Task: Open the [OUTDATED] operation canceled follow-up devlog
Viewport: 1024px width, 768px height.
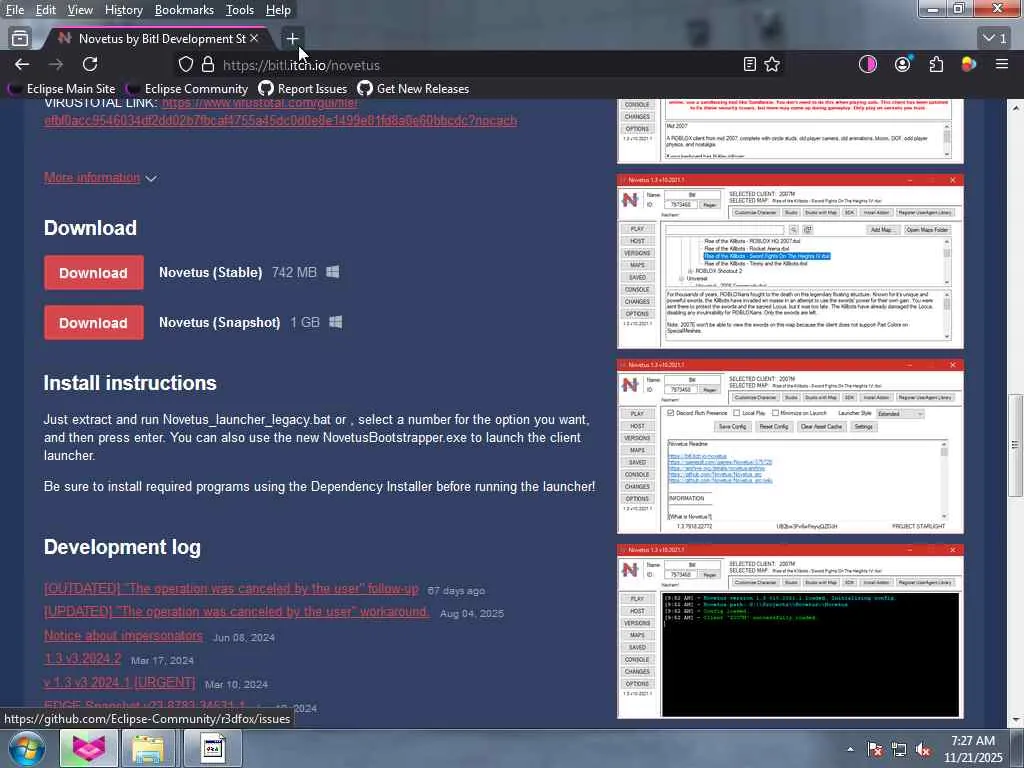Action: (x=231, y=588)
